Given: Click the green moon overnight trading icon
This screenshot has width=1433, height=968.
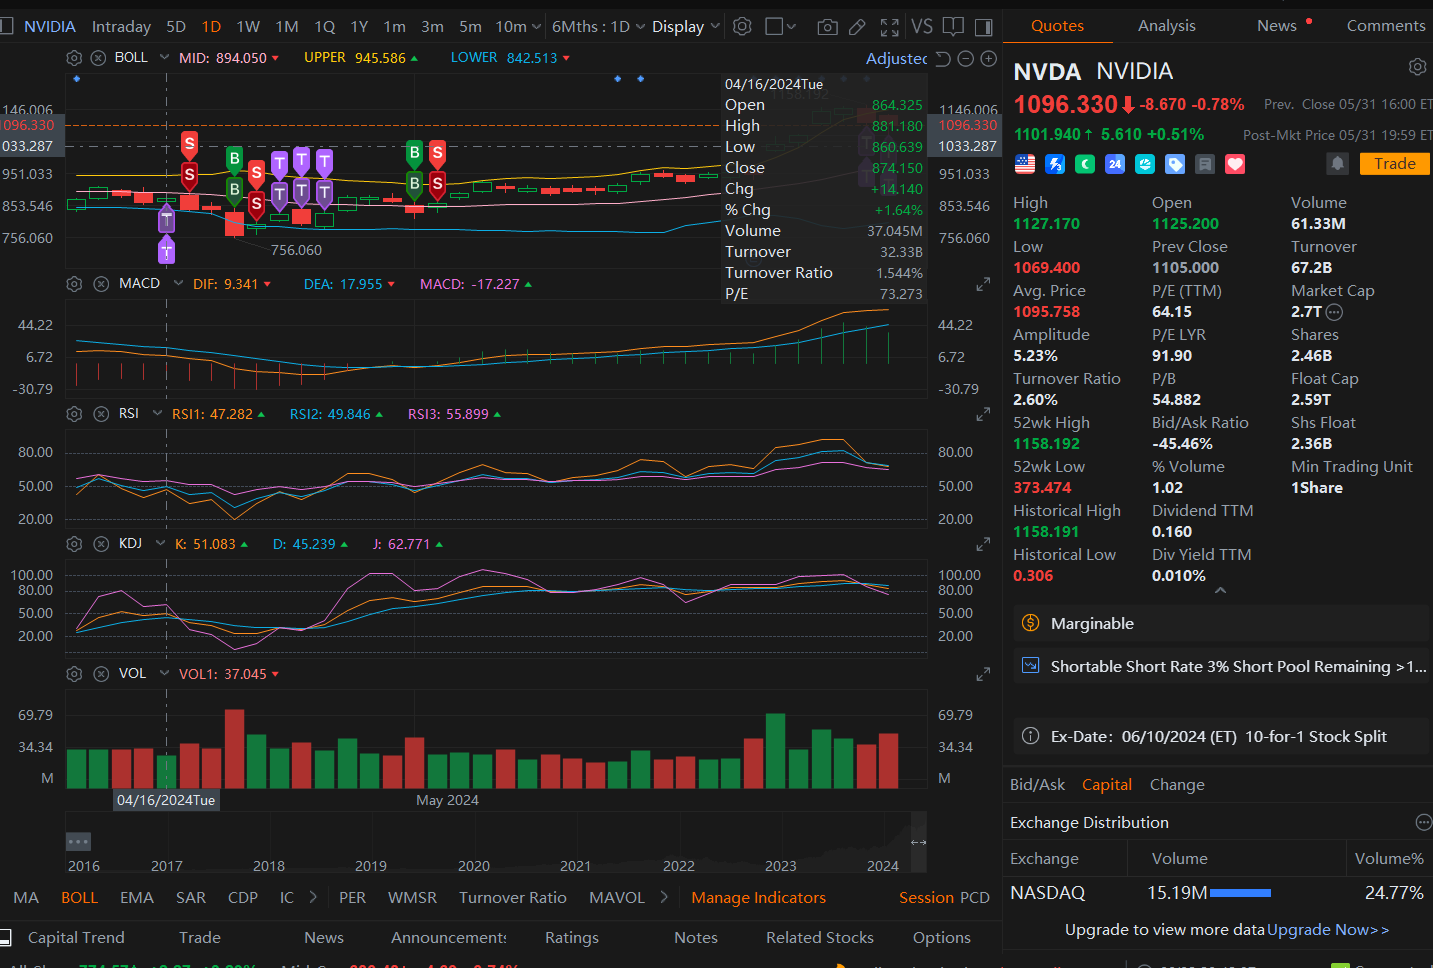Looking at the screenshot, I should pos(1085,164).
